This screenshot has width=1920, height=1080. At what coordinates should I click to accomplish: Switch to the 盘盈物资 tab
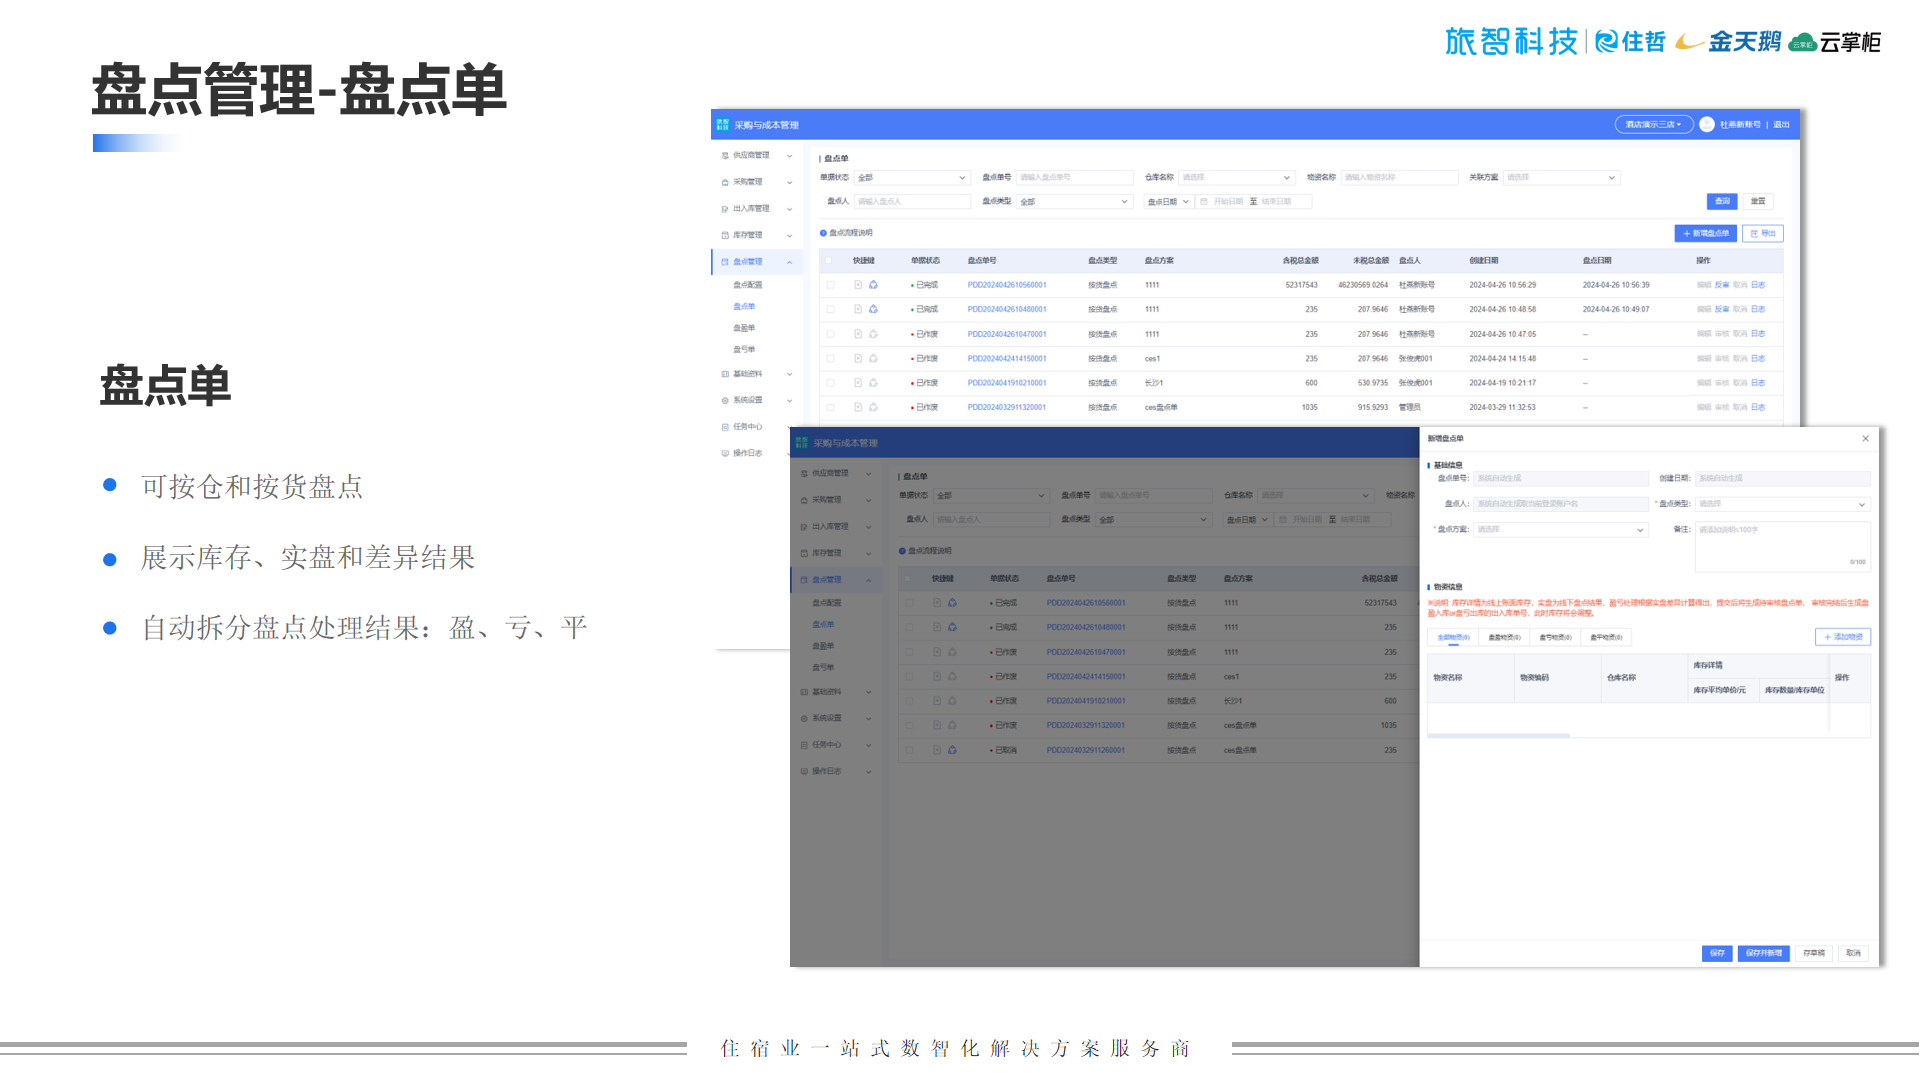click(1504, 637)
